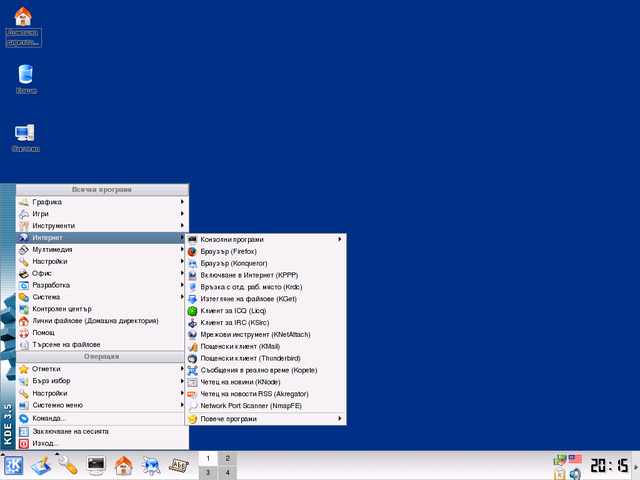Open the KDE K menu button
The image size is (640, 480).
pyautogui.click(x=13, y=465)
